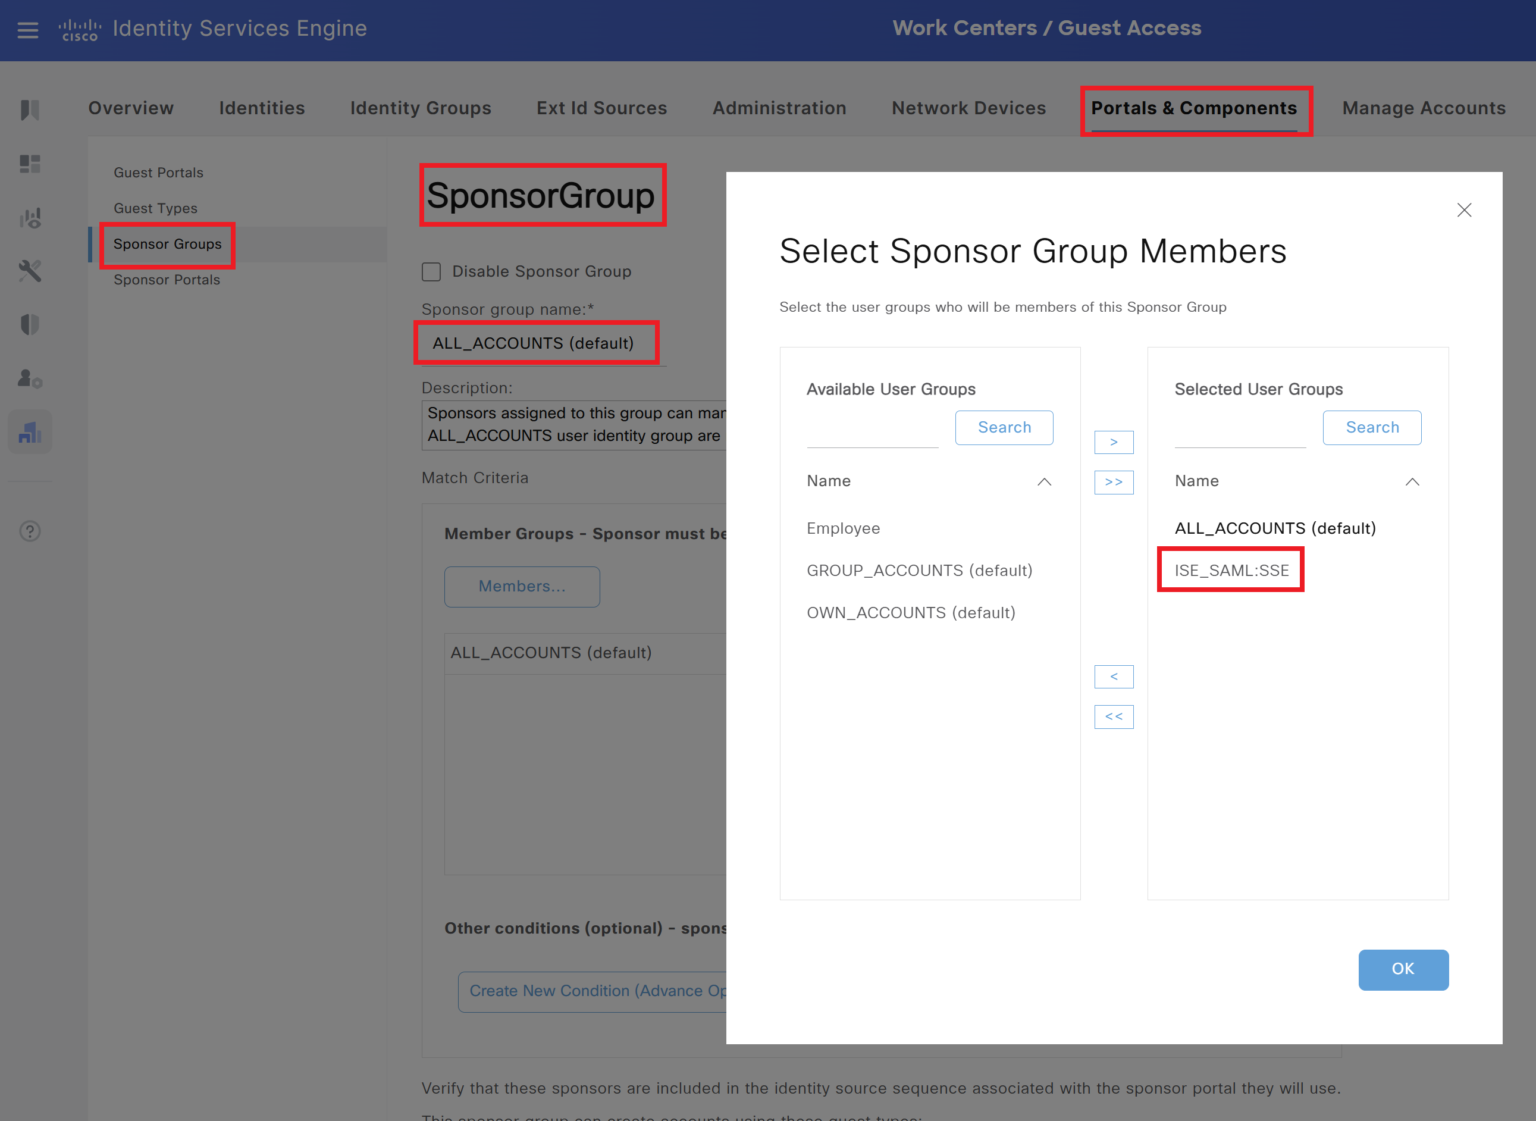Switch to the Identity Groups tab

point(420,108)
